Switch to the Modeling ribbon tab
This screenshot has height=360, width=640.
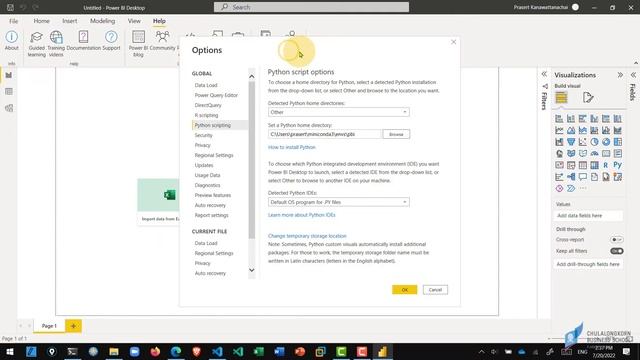(102, 21)
